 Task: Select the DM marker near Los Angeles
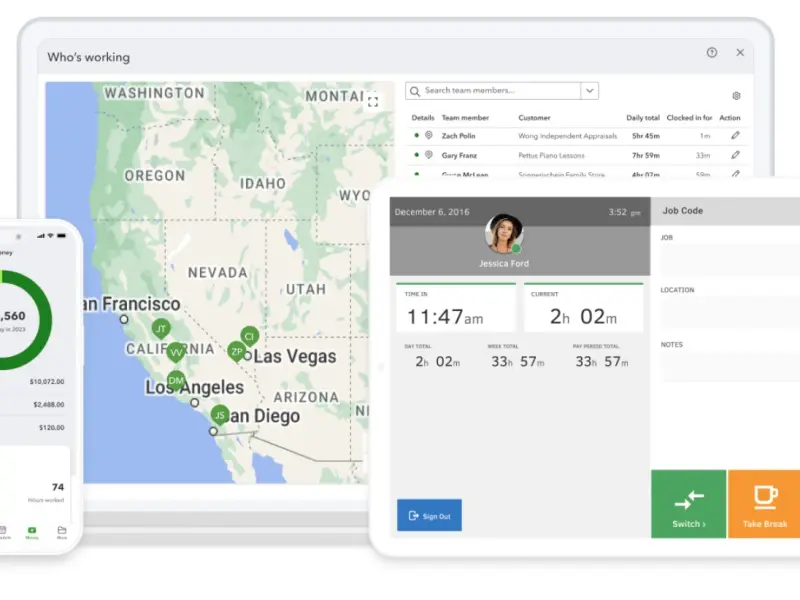coord(176,381)
